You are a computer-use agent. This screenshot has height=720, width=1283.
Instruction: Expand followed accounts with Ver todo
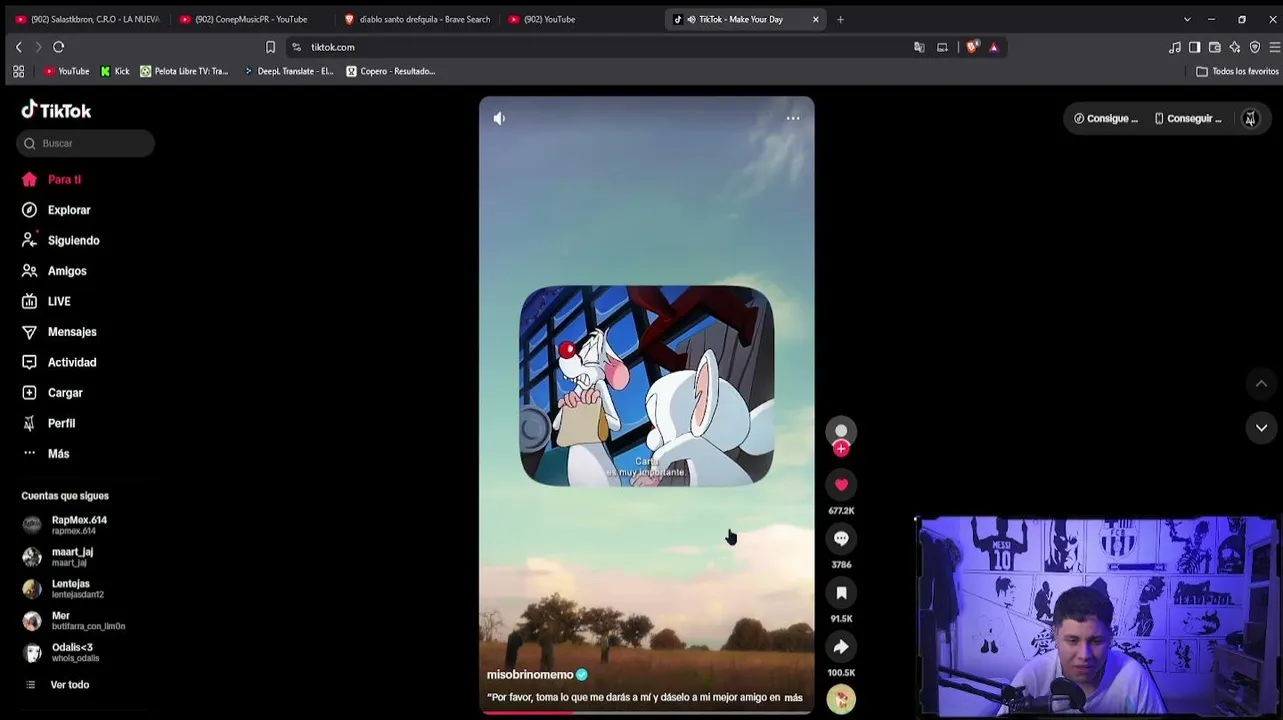pyautogui.click(x=56, y=685)
